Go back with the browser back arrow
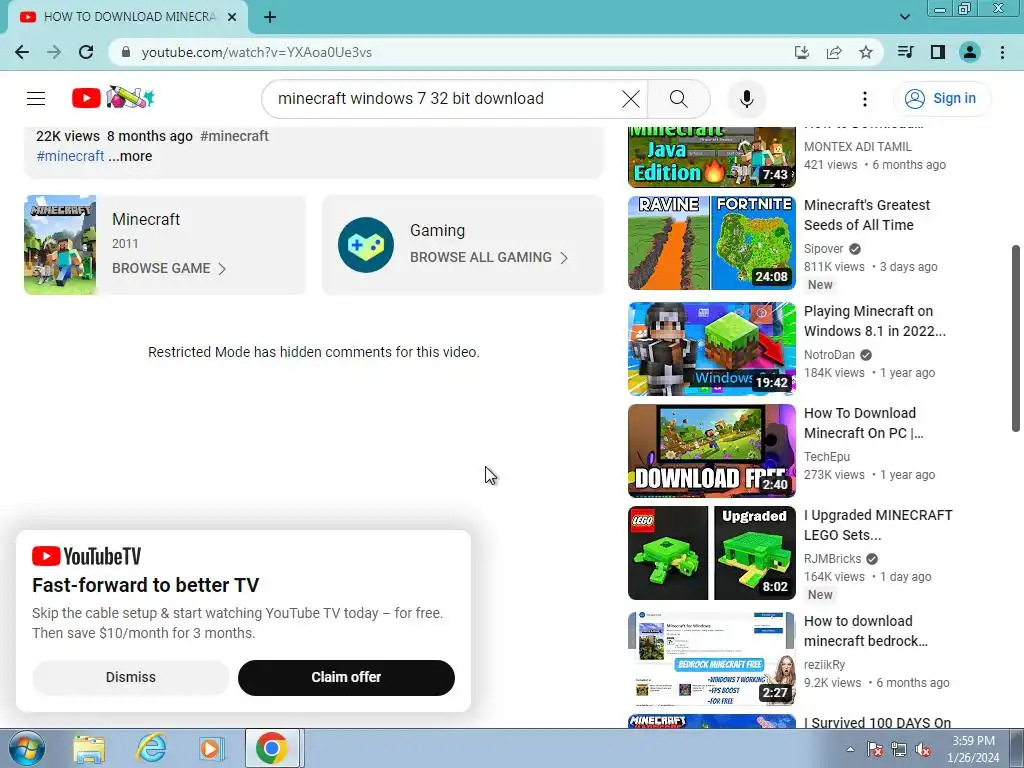 pyautogui.click(x=22, y=52)
